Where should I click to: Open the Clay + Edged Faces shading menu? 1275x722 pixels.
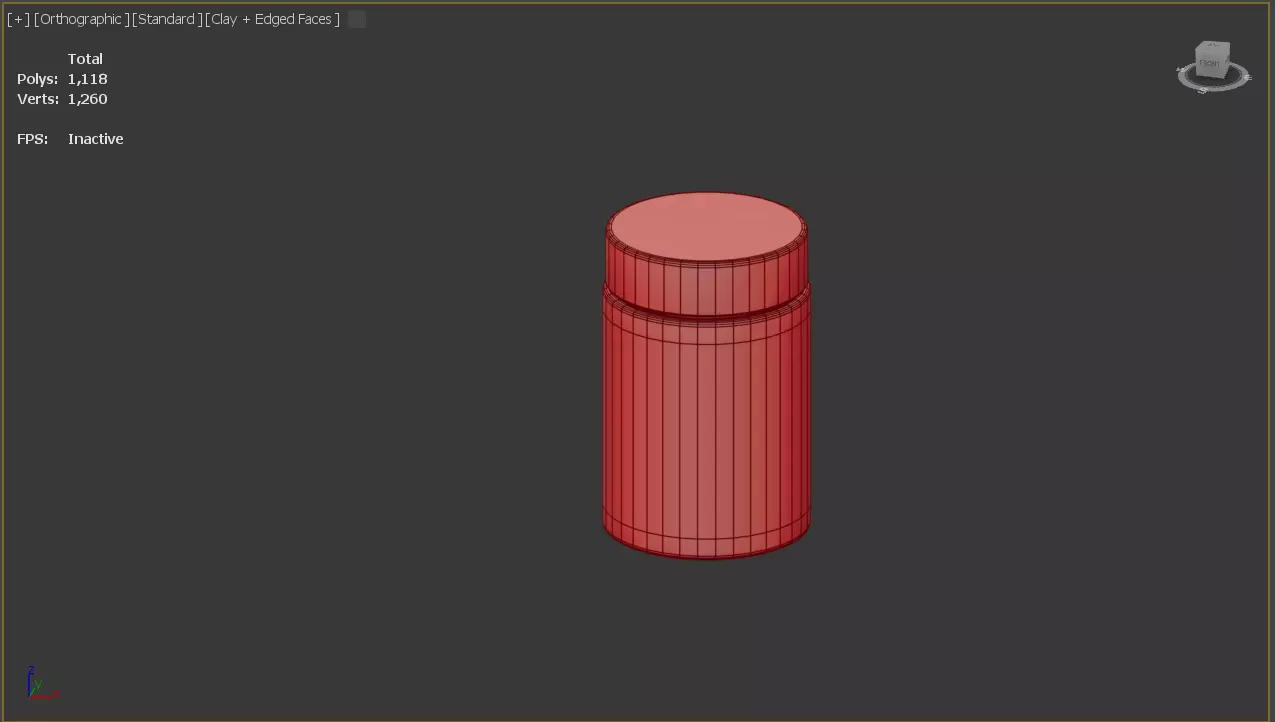(x=273, y=19)
